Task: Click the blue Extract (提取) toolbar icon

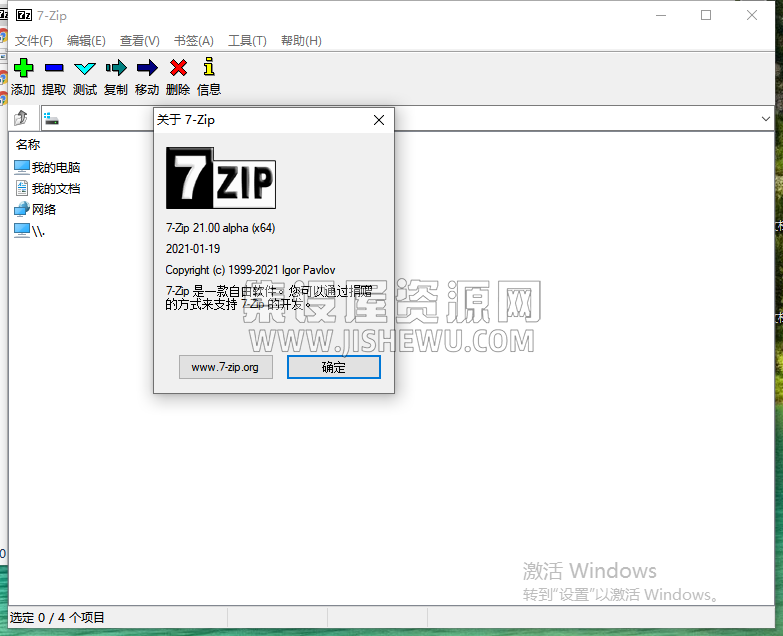Action: 54,67
